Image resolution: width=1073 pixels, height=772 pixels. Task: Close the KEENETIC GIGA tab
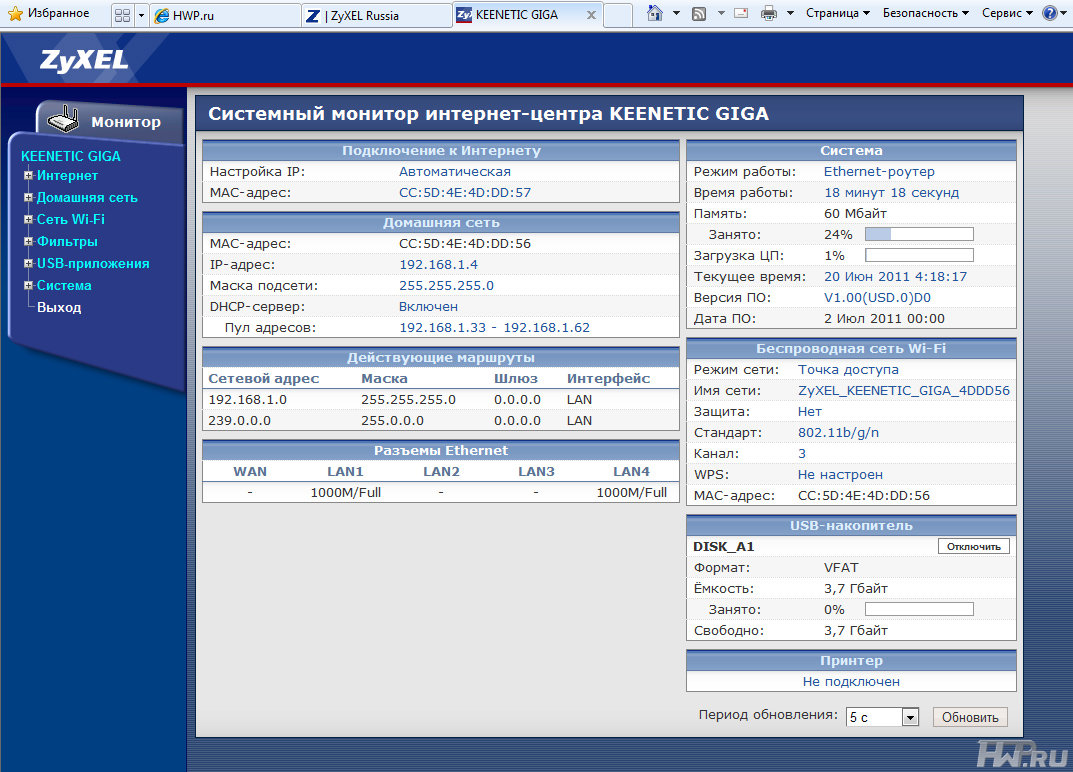click(x=591, y=14)
